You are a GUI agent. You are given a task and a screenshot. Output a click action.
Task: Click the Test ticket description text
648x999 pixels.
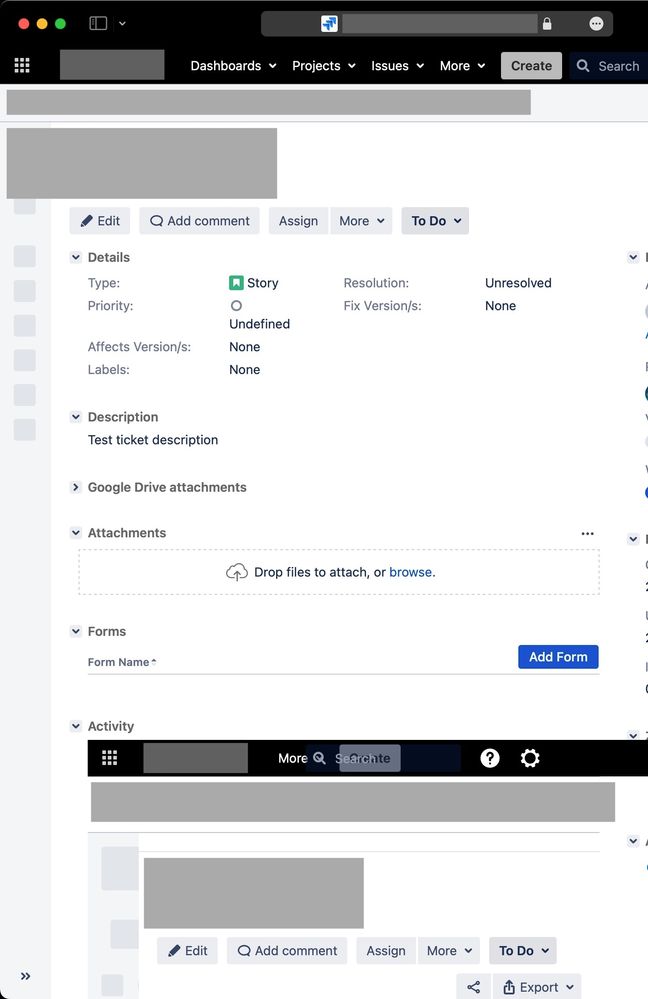point(153,440)
